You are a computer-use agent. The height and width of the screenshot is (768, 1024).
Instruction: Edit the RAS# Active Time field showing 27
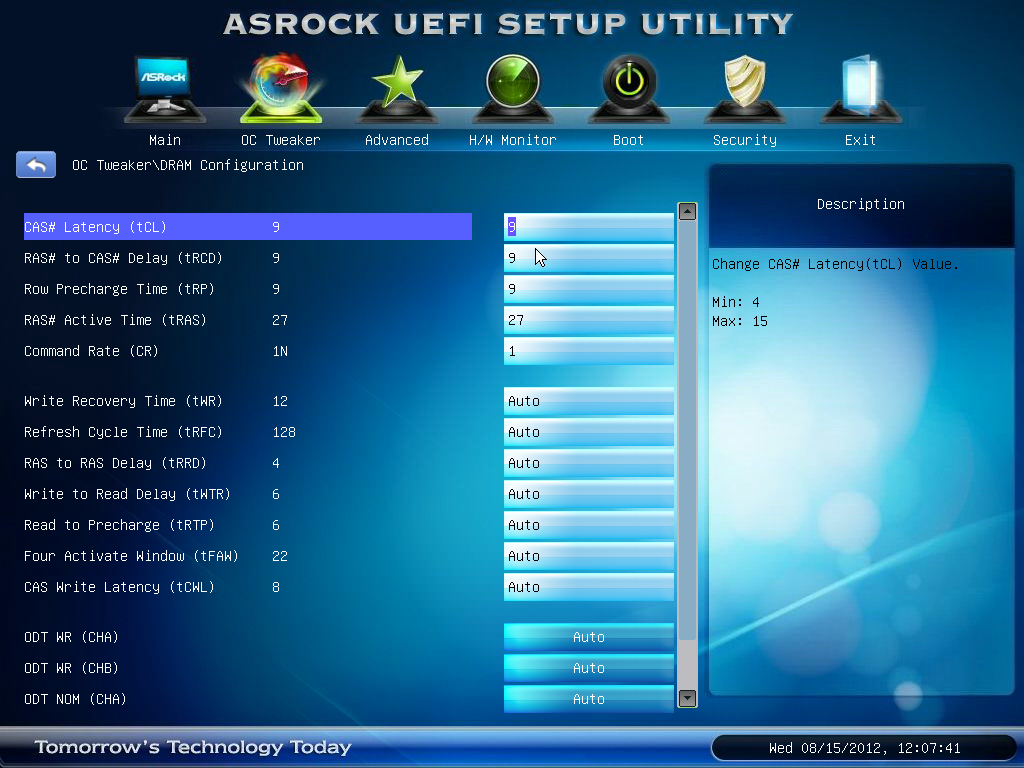click(589, 320)
